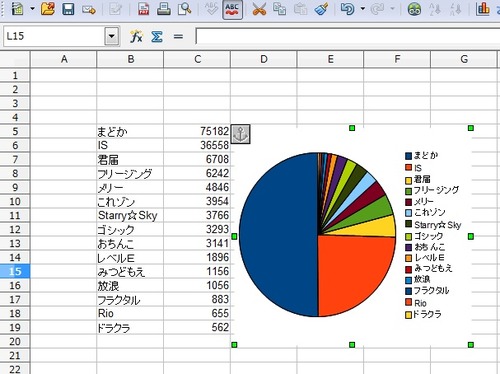Select column header C

(x=197, y=59)
